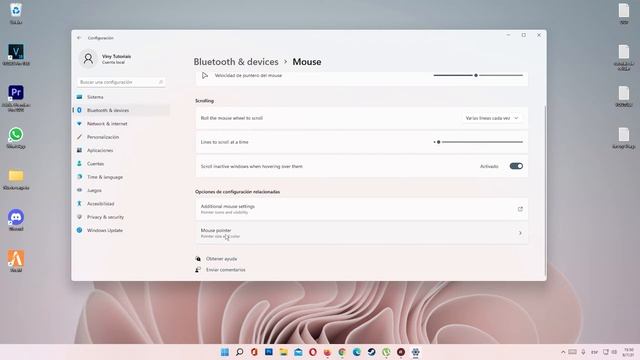Image resolution: width=640 pixels, height=360 pixels.
Task: Open the taskbar clock and date
Action: (628, 352)
